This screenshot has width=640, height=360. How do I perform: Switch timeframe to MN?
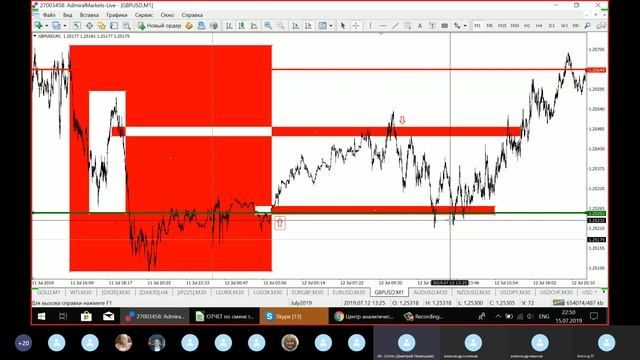576,26
